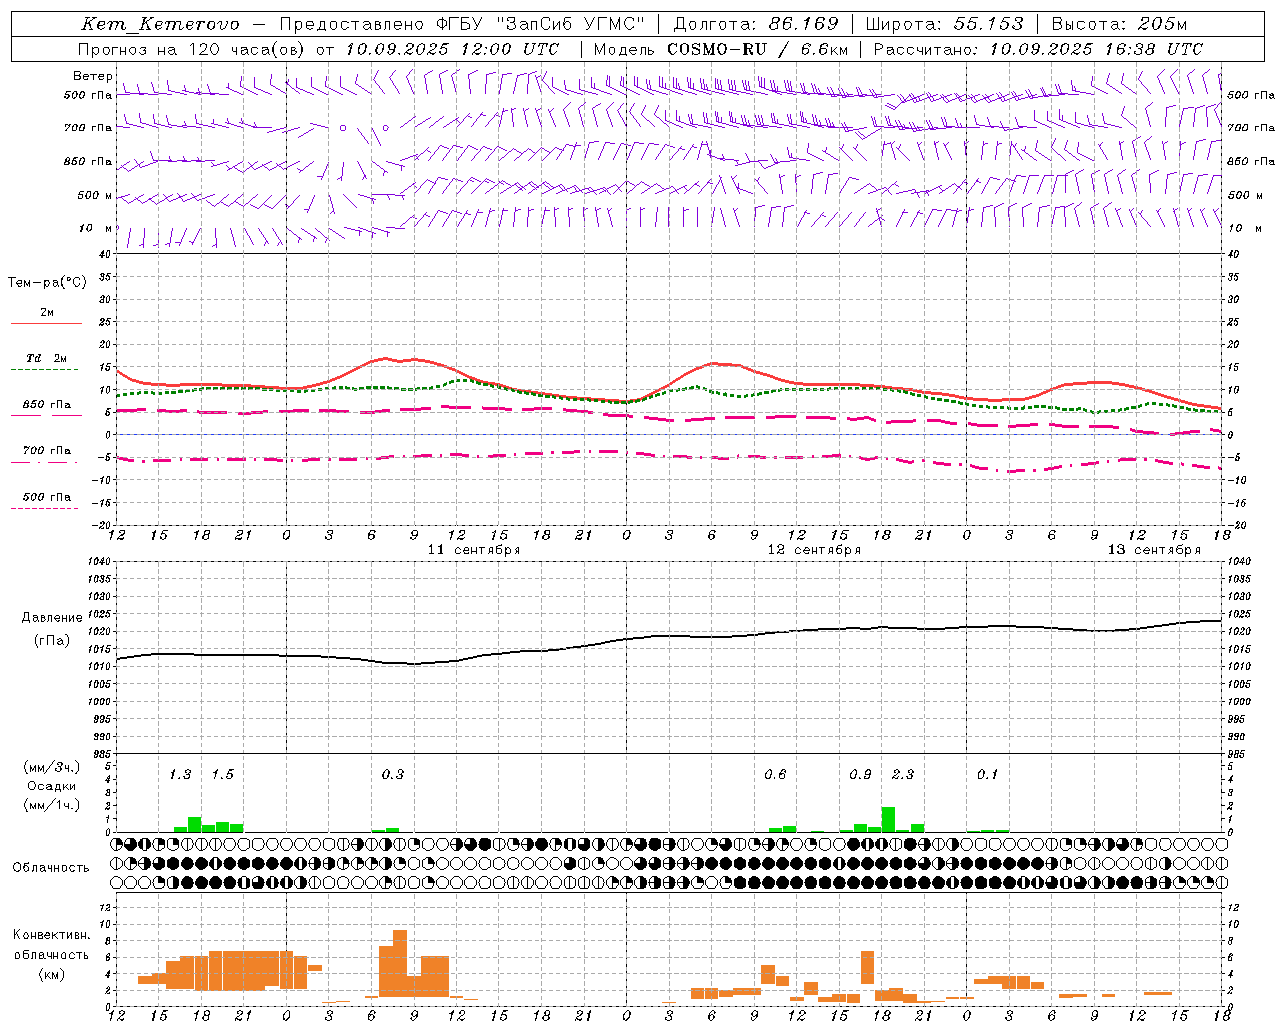
Task: Click the '1.5' precipitation total
Action: [222, 775]
